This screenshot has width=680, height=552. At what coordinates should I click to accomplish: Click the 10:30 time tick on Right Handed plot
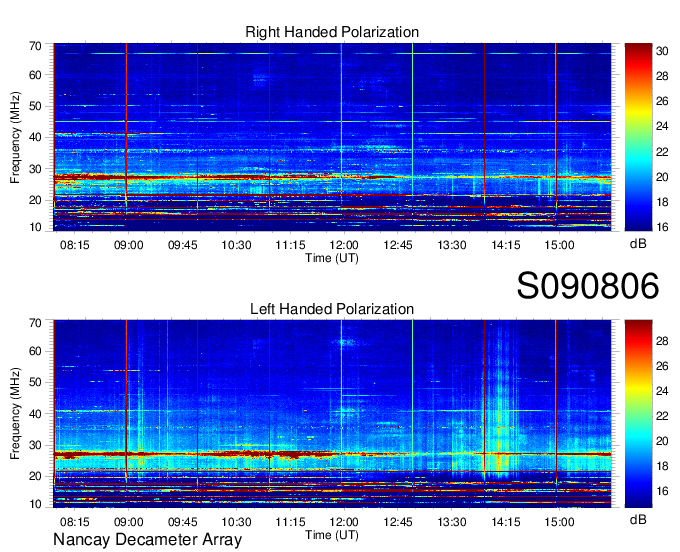tap(236, 245)
